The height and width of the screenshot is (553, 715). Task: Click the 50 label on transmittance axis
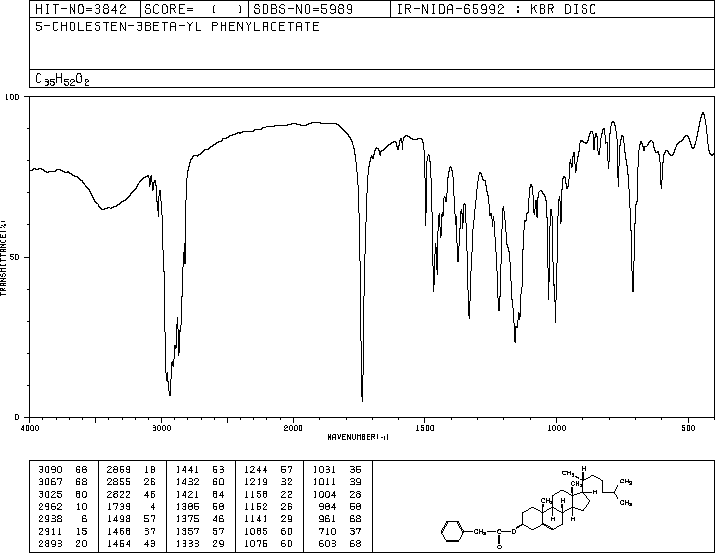(x=15, y=257)
